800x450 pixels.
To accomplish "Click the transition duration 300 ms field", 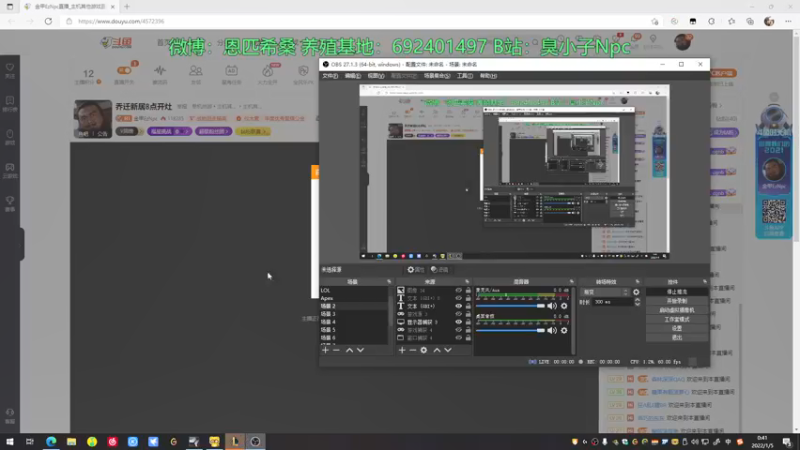I will (612, 302).
